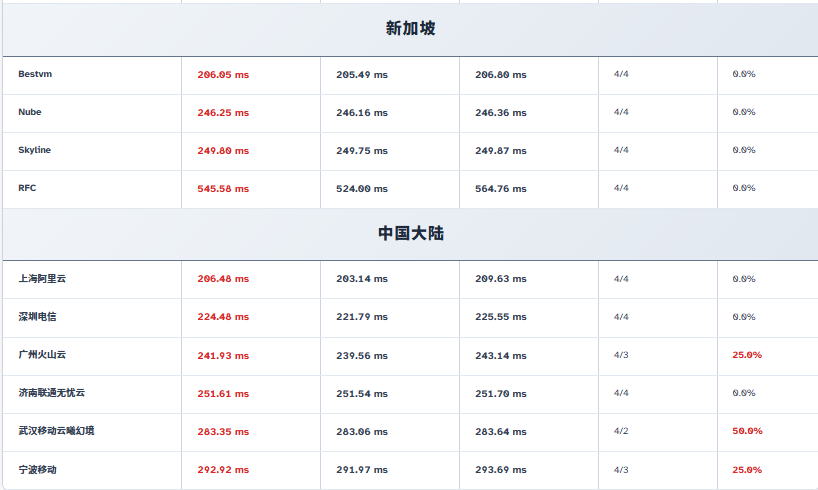
Task: Click the 564.76 ms max latency value
Action: 501,188
